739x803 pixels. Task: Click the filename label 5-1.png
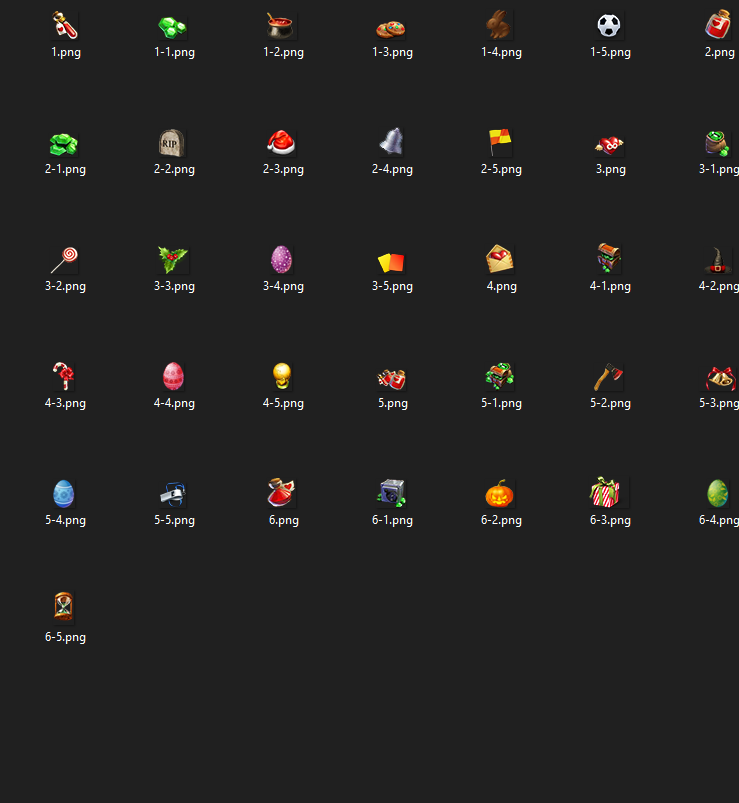tap(501, 404)
